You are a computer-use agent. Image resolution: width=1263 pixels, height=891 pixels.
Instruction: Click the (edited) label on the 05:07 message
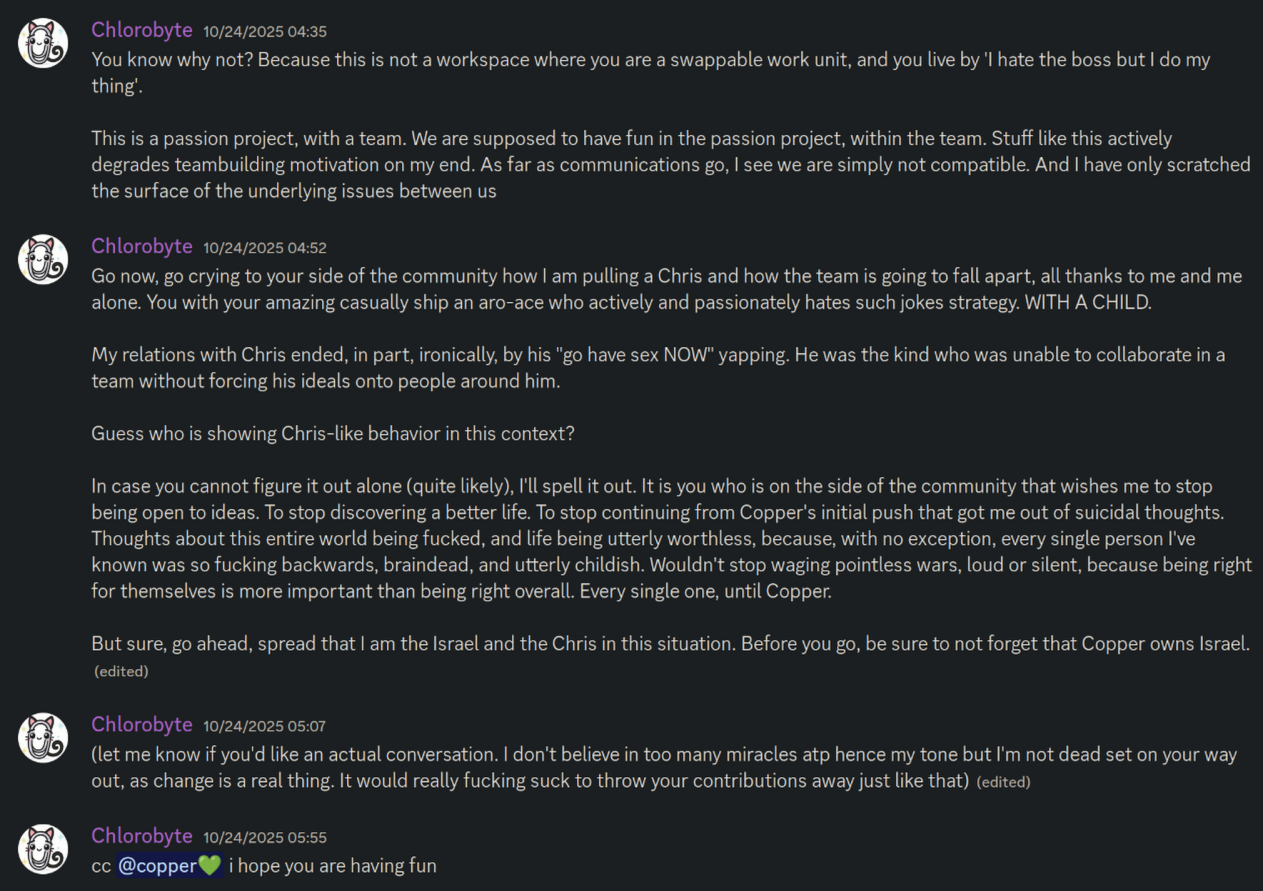(x=1003, y=782)
